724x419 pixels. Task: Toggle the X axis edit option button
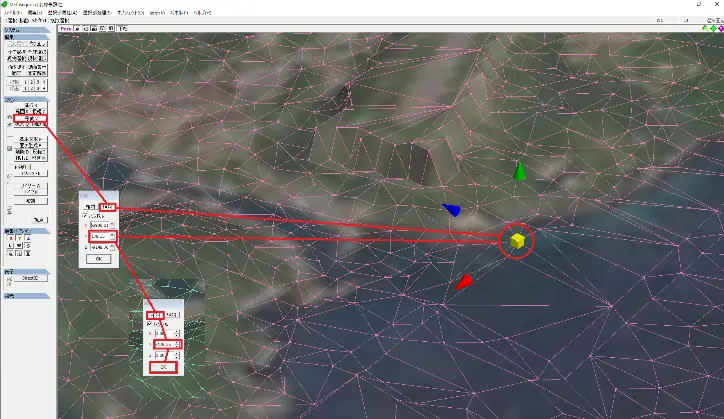[x=9, y=238]
